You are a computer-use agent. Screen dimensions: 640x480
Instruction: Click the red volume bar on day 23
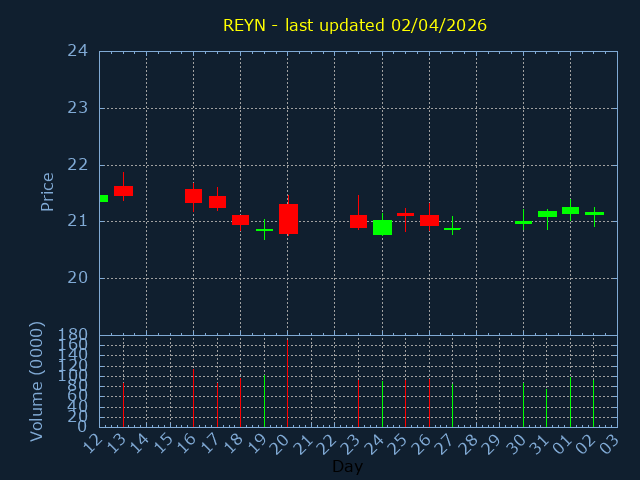[x=358, y=402]
